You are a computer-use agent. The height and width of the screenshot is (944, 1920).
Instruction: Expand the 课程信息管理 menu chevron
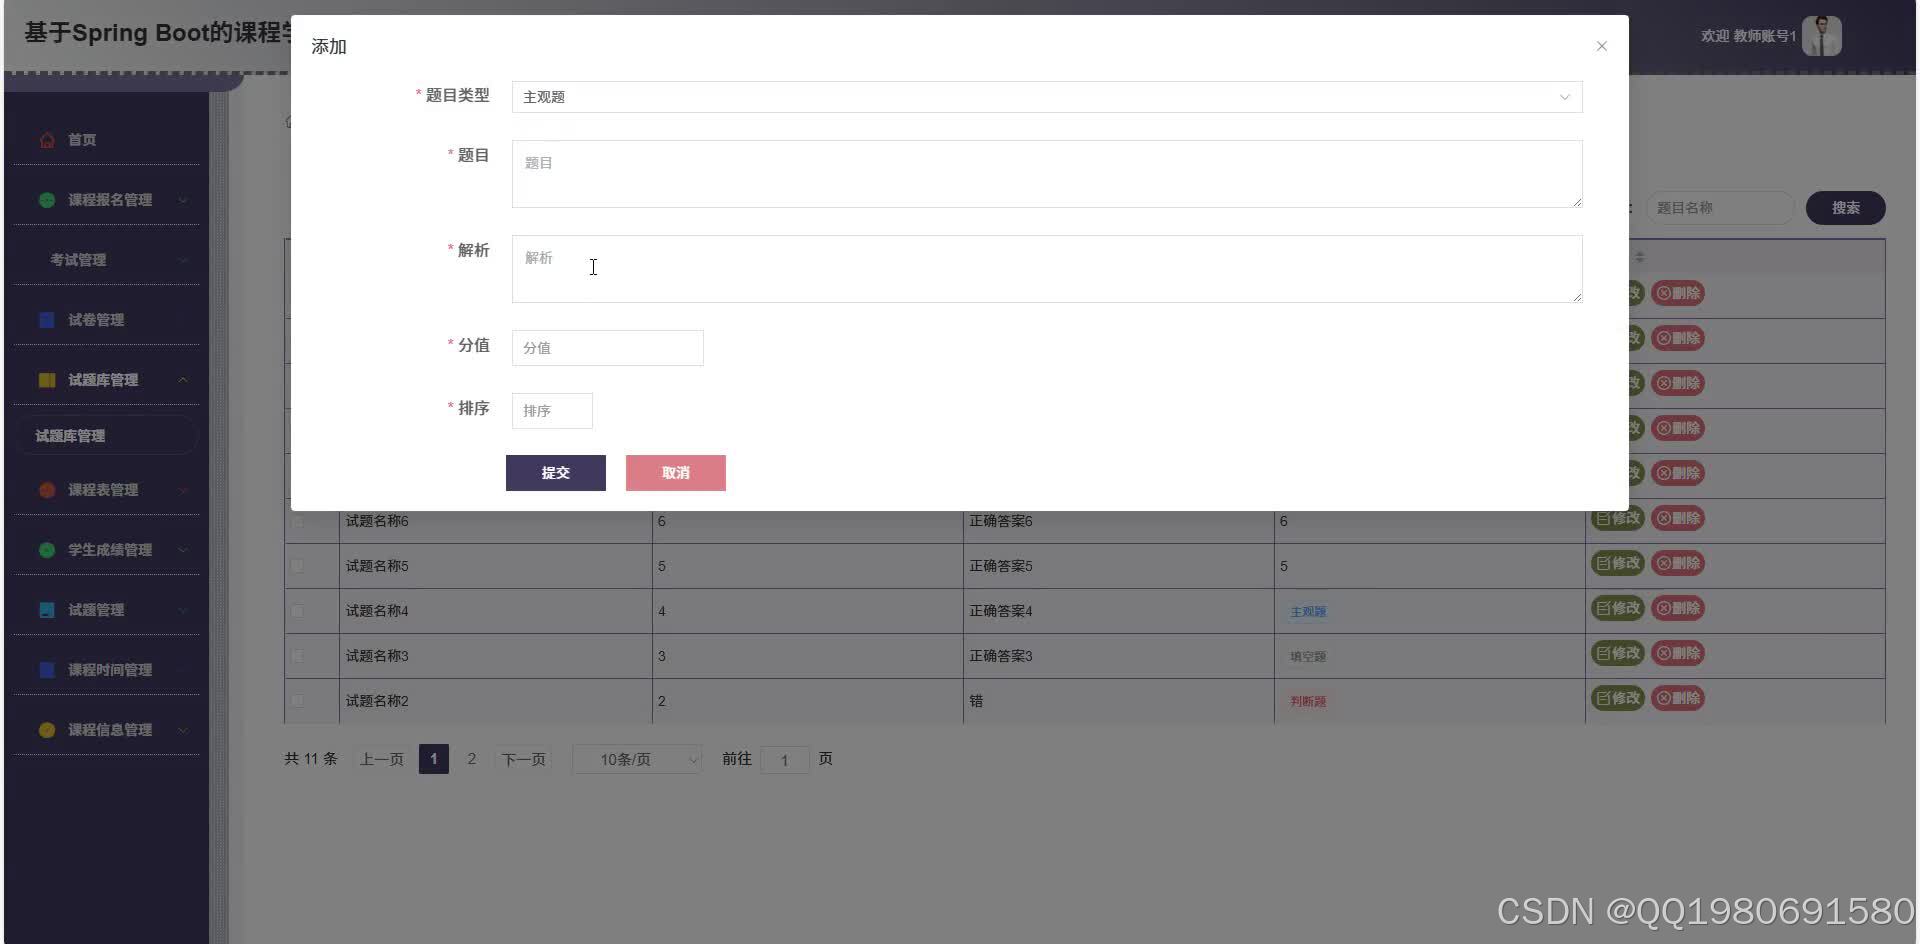(183, 730)
